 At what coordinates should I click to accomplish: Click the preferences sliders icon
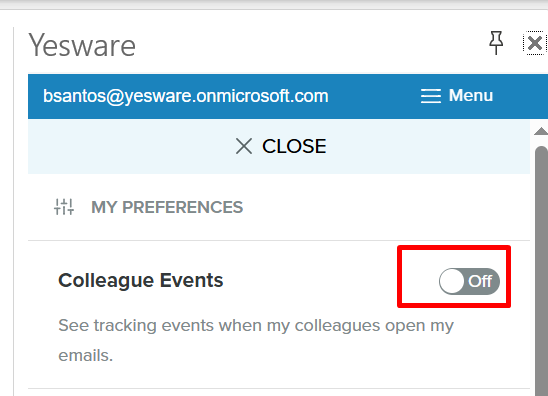click(64, 207)
